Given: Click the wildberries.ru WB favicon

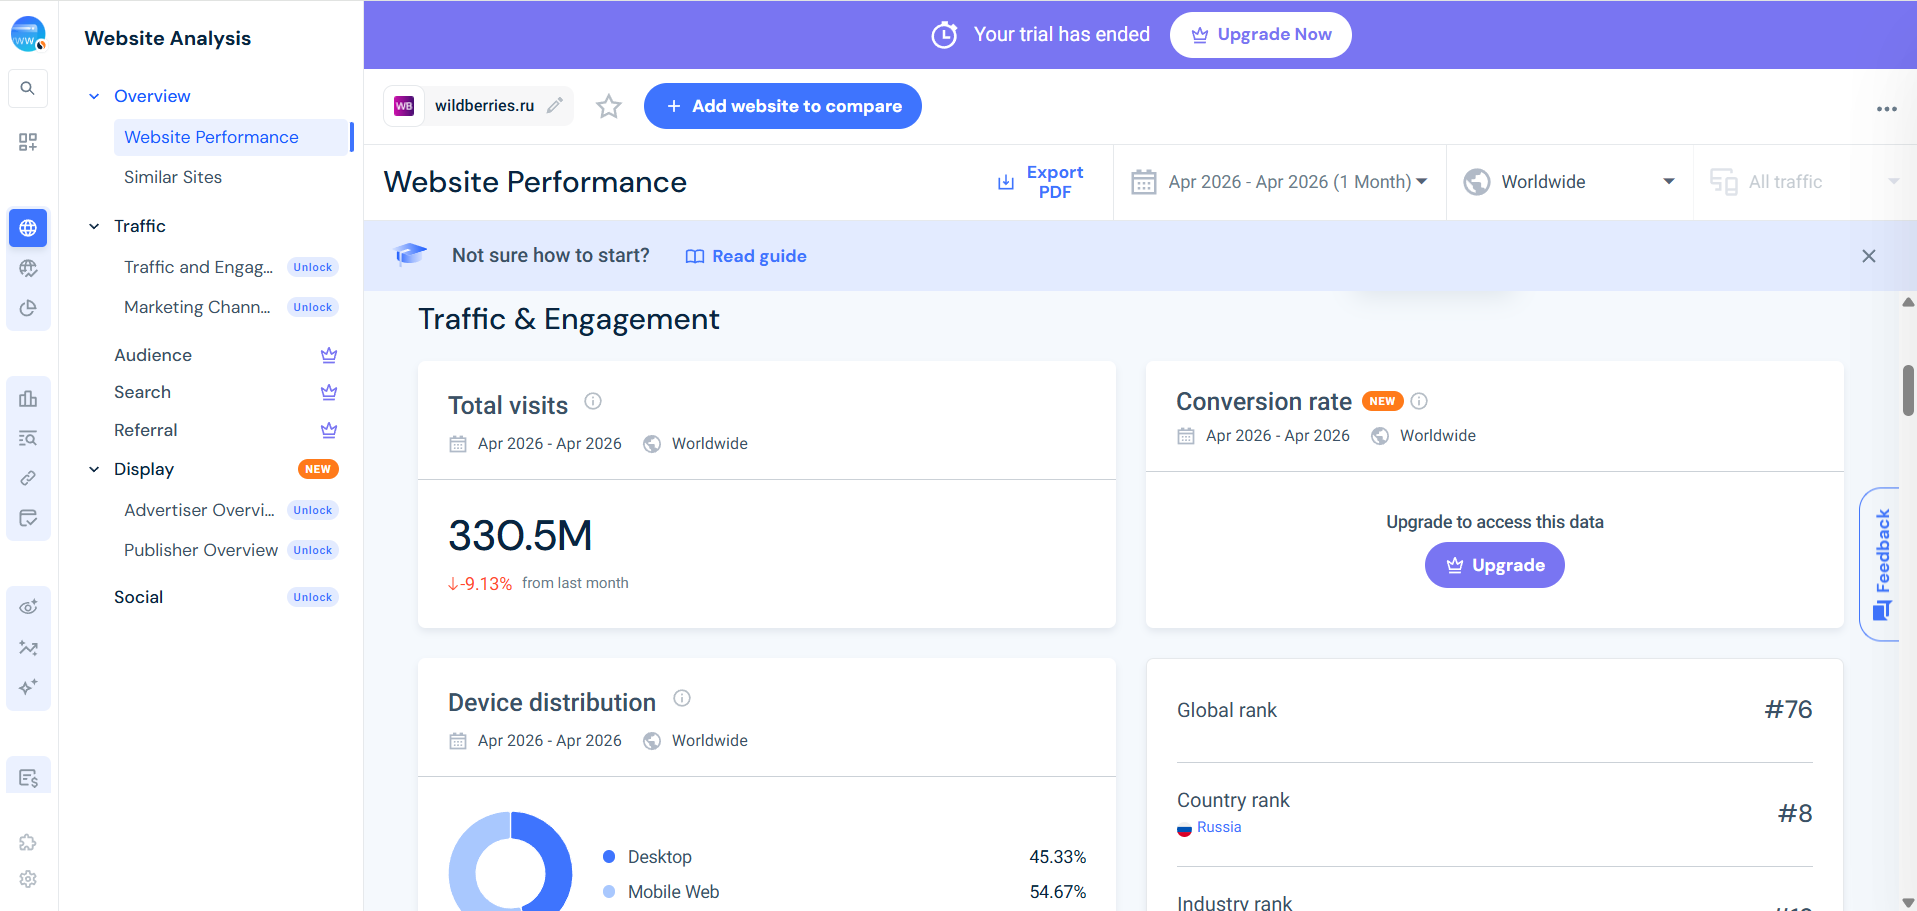Looking at the screenshot, I should pos(404,106).
